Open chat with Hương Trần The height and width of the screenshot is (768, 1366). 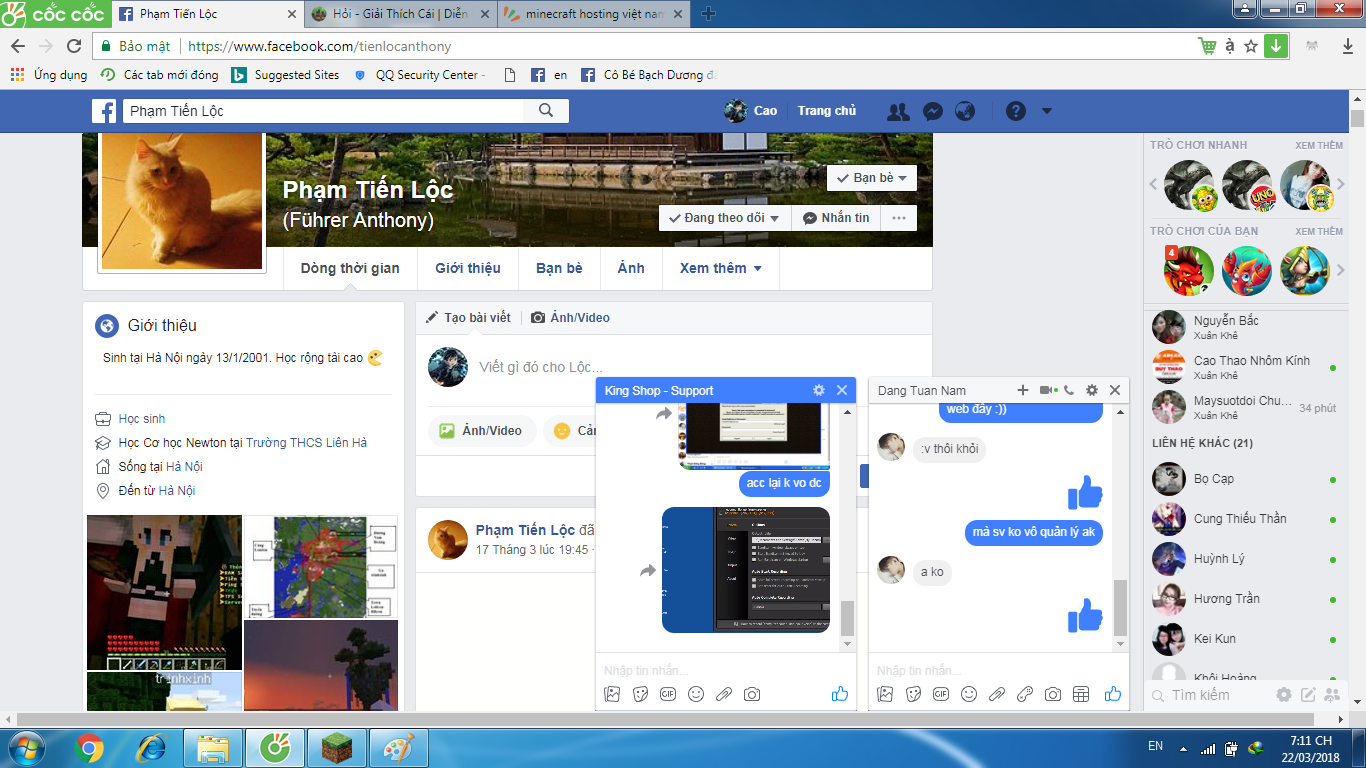tap(1245, 599)
